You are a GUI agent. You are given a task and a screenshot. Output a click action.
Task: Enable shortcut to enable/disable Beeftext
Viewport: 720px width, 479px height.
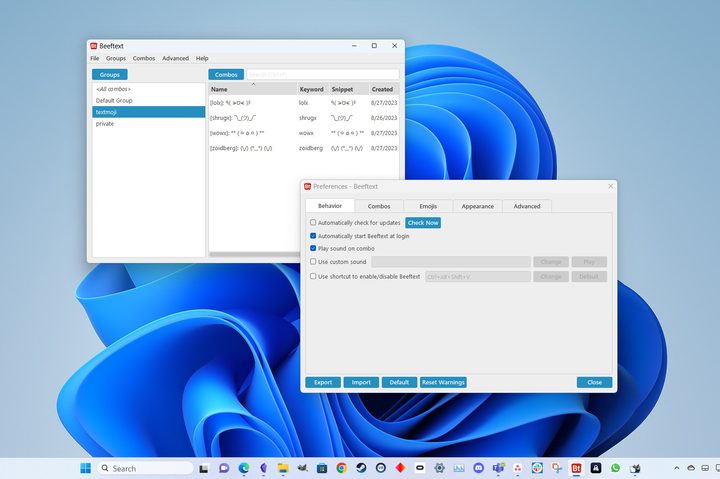tap(313, 276)
